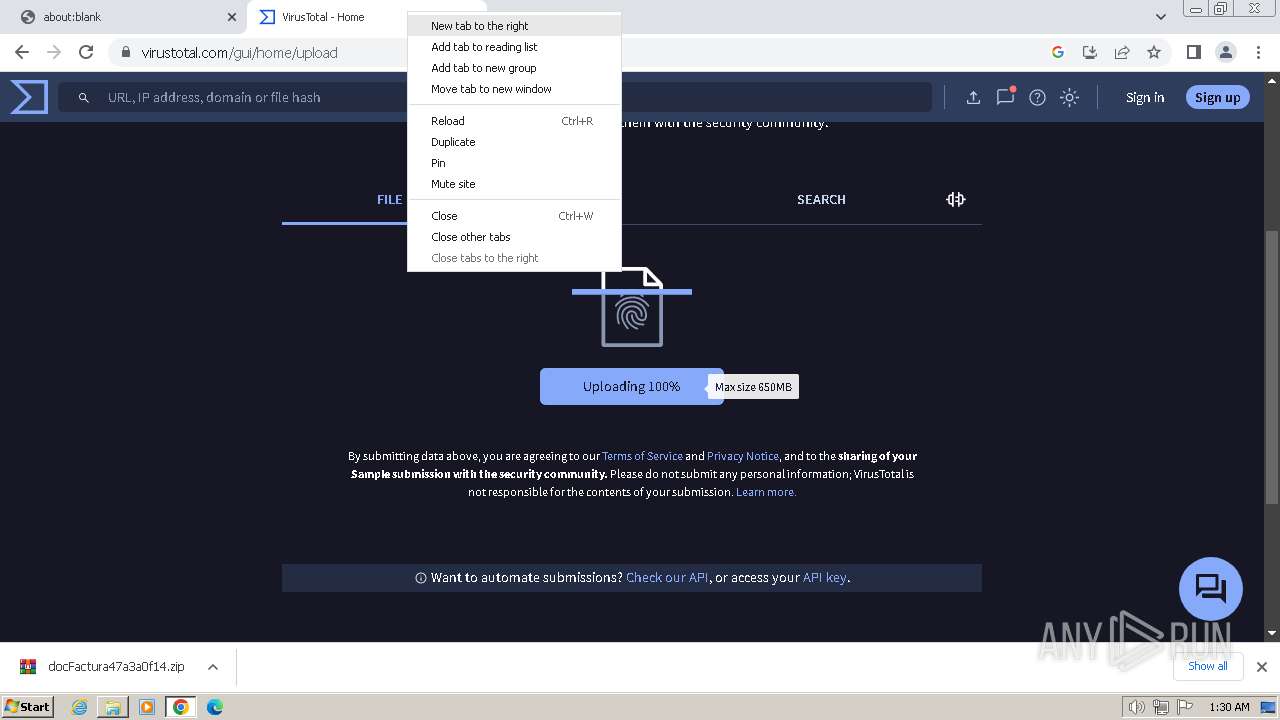Open the notifications comment icon
Viewport: 1280px width, 720px height.
click(x=1005, y=97)
